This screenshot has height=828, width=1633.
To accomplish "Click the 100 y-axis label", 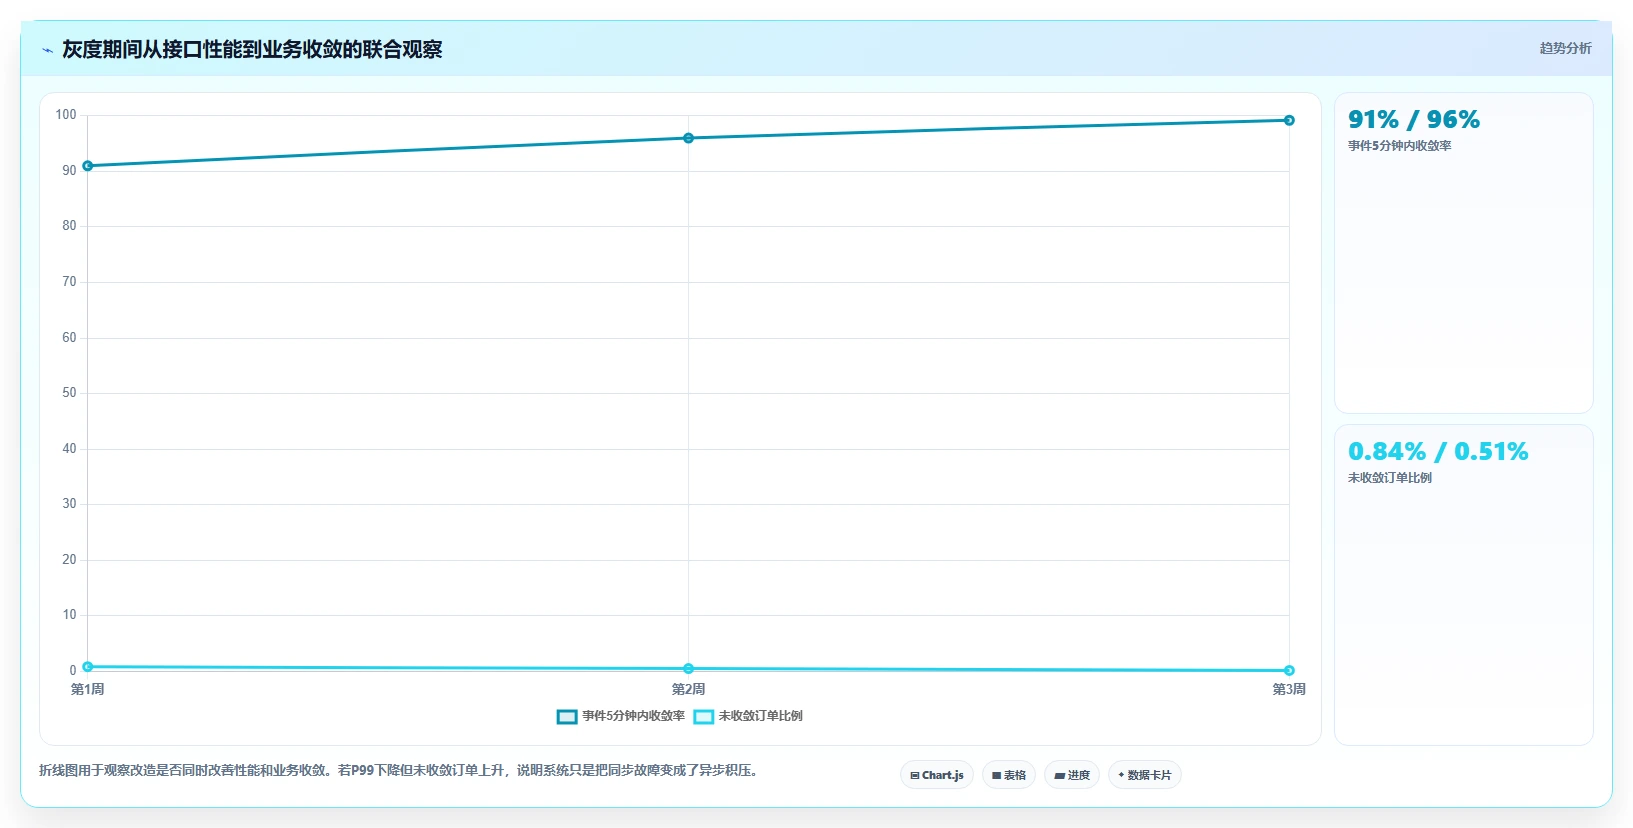I will (x=66, y=115).
